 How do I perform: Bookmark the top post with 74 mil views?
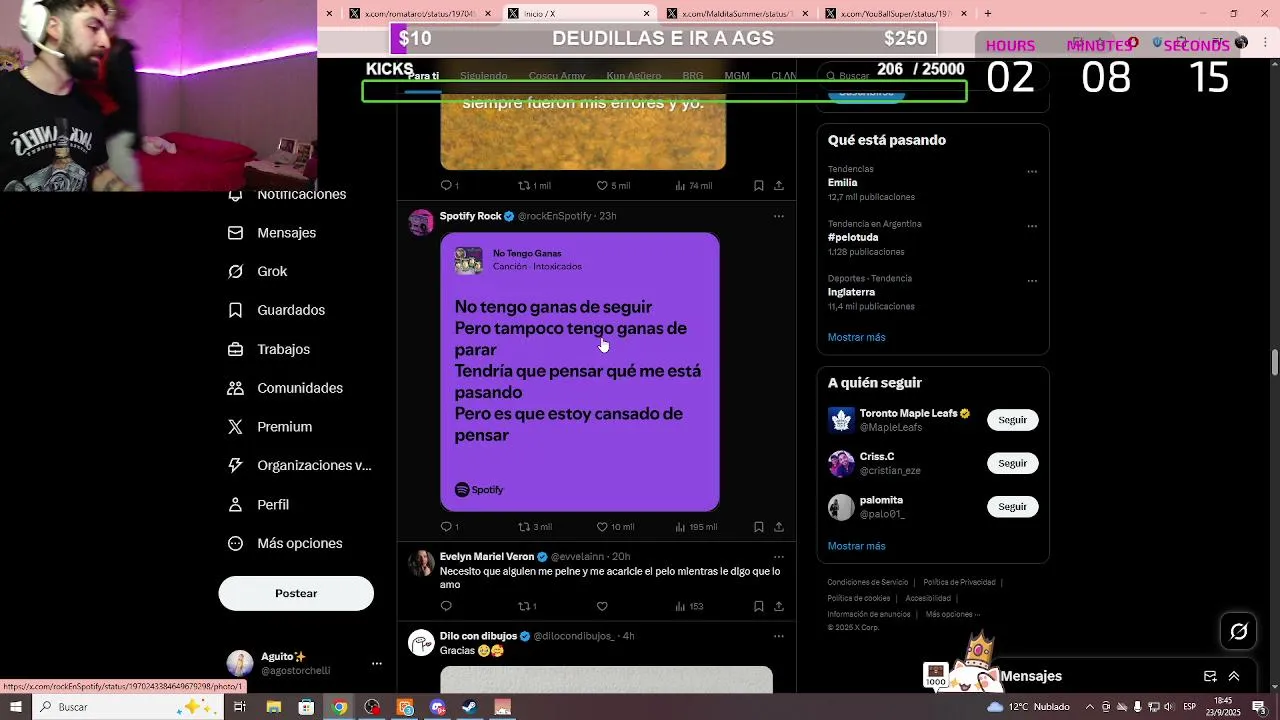tap(759, 186)
